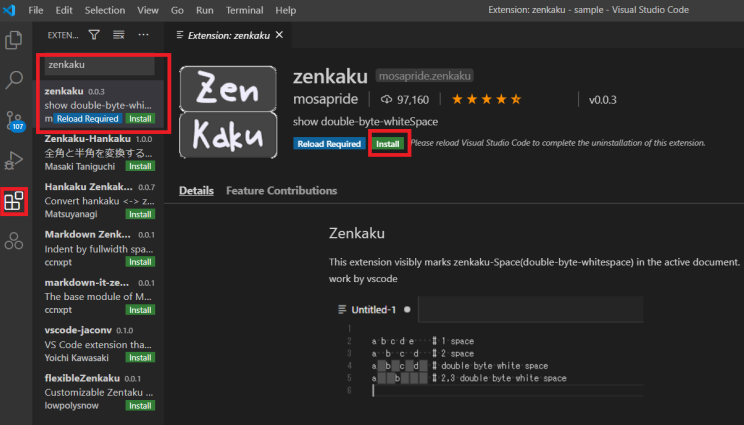Open the Go menu

(x=177, y=10)
